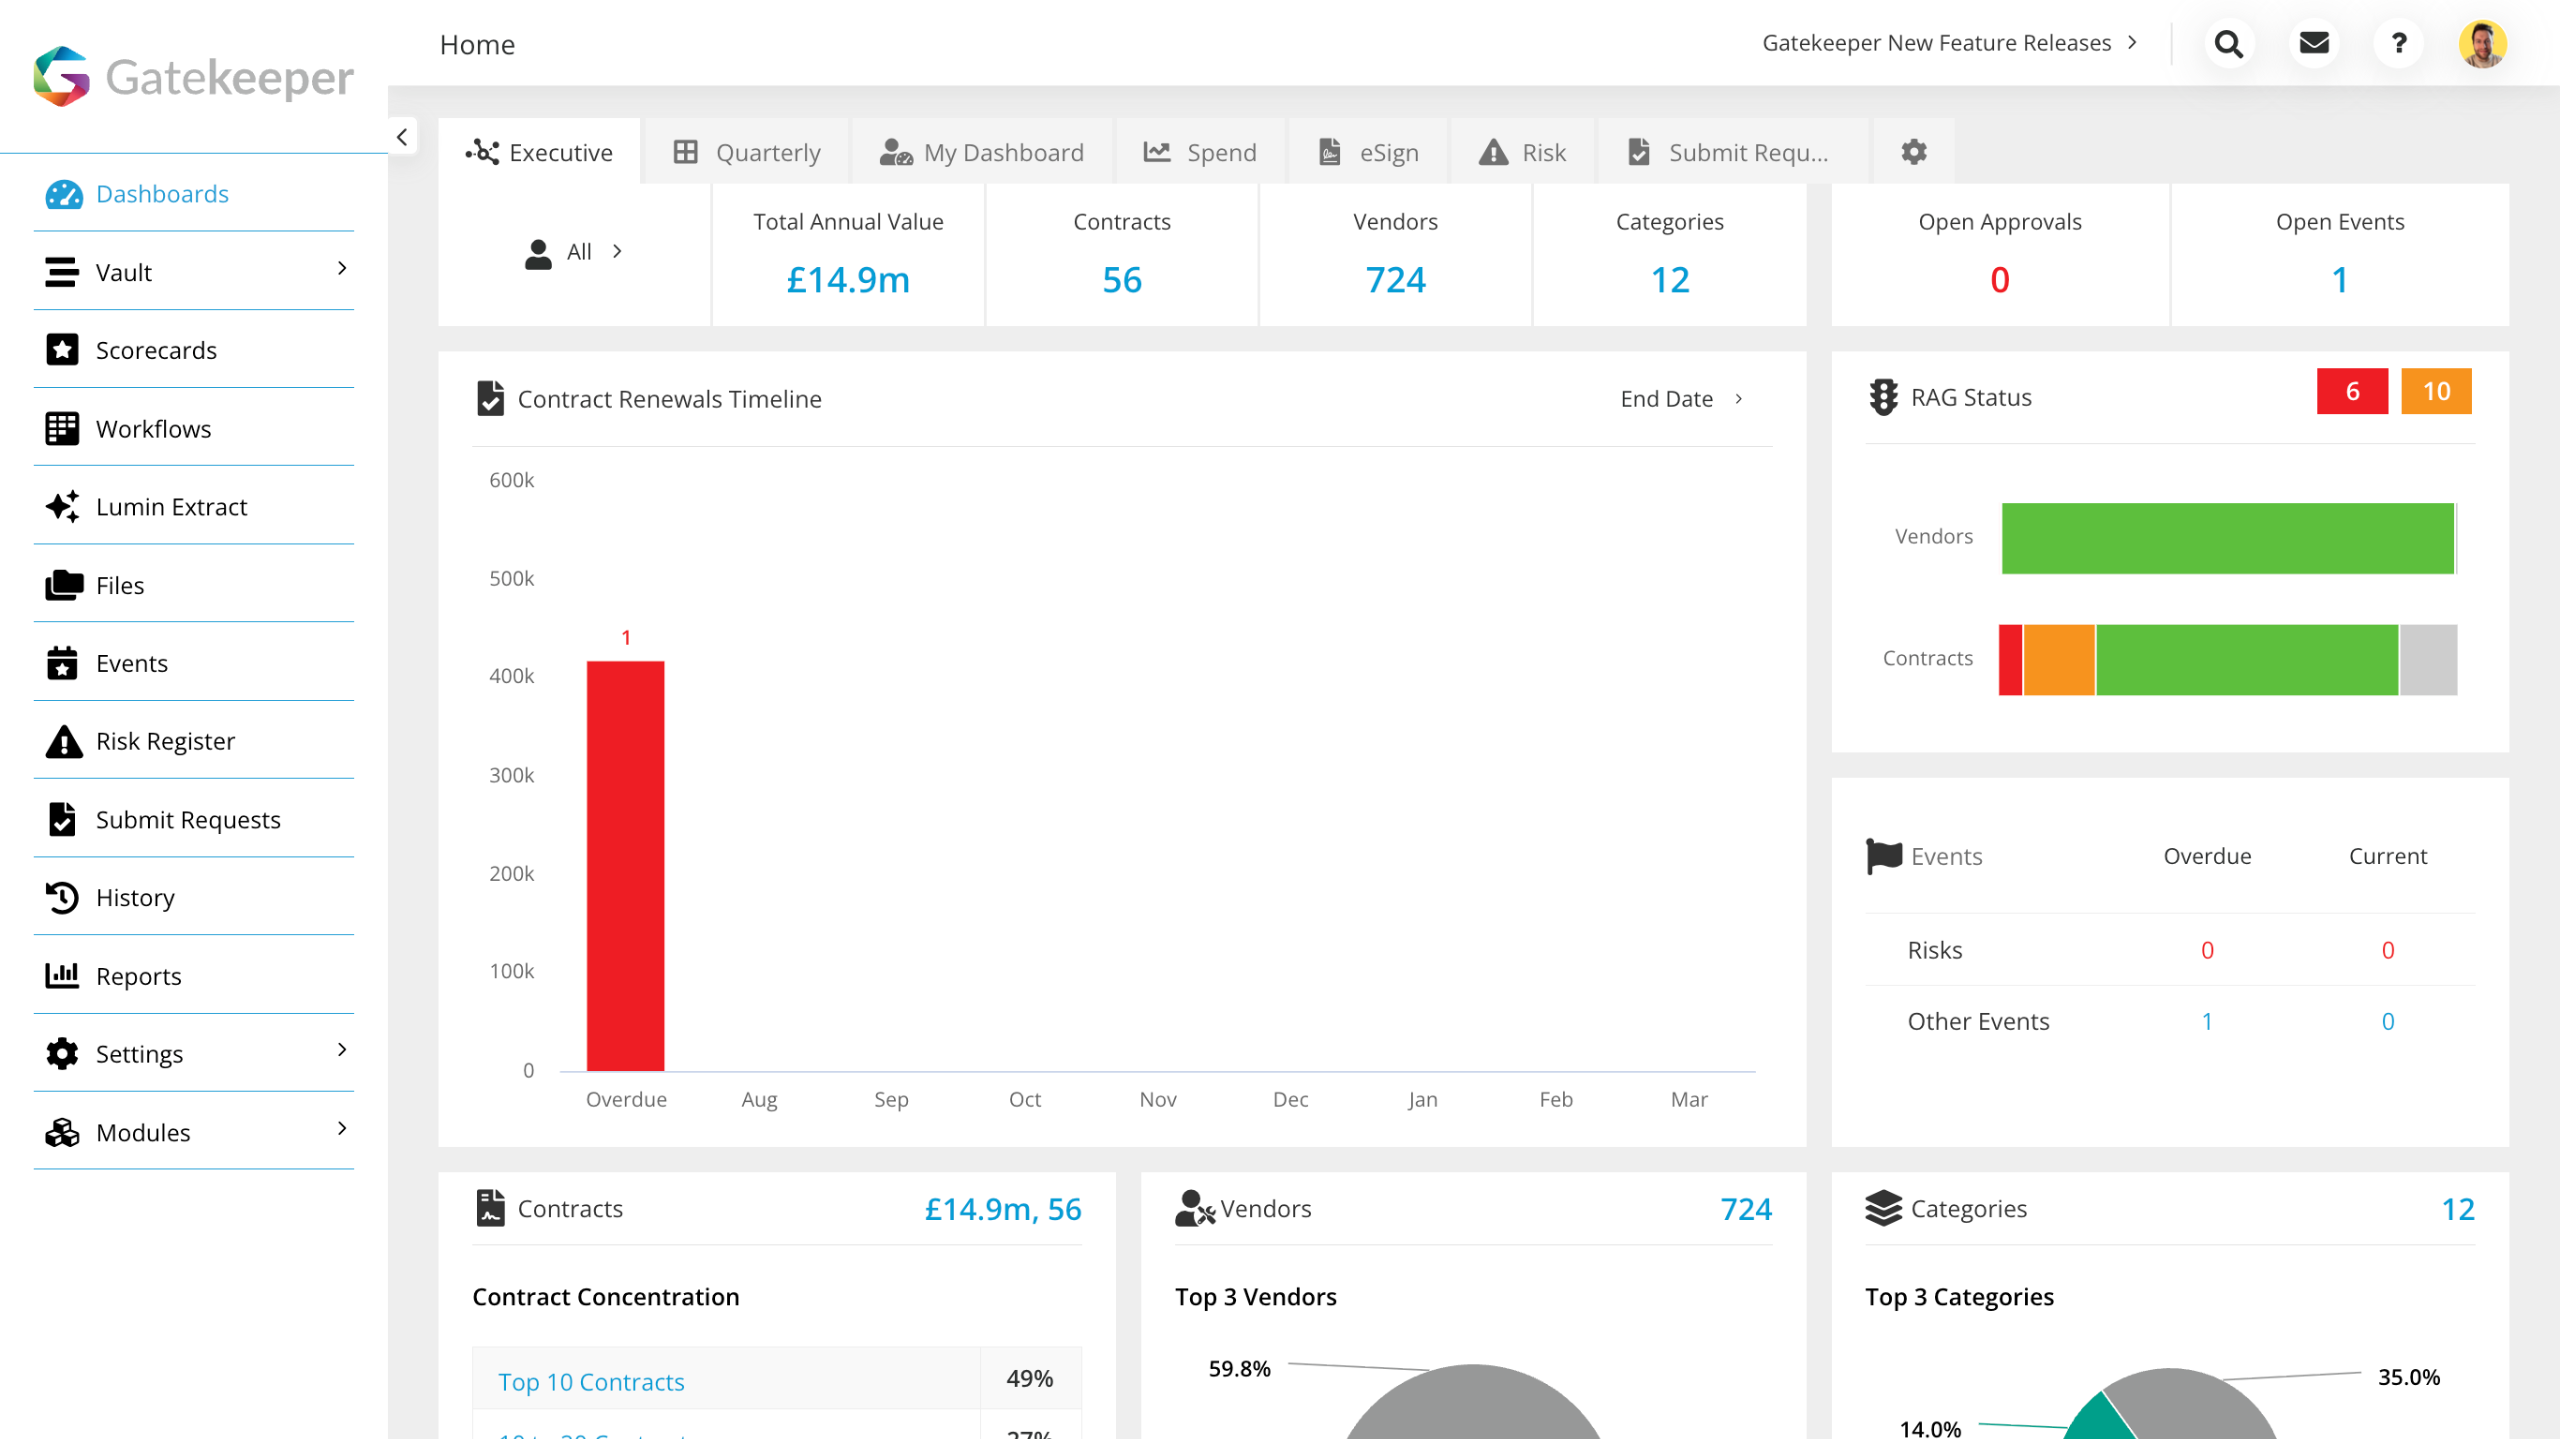This screenshot has height=1439, width=2560.
Task: Open the All users filter
Action: click(x=575, y=252)
